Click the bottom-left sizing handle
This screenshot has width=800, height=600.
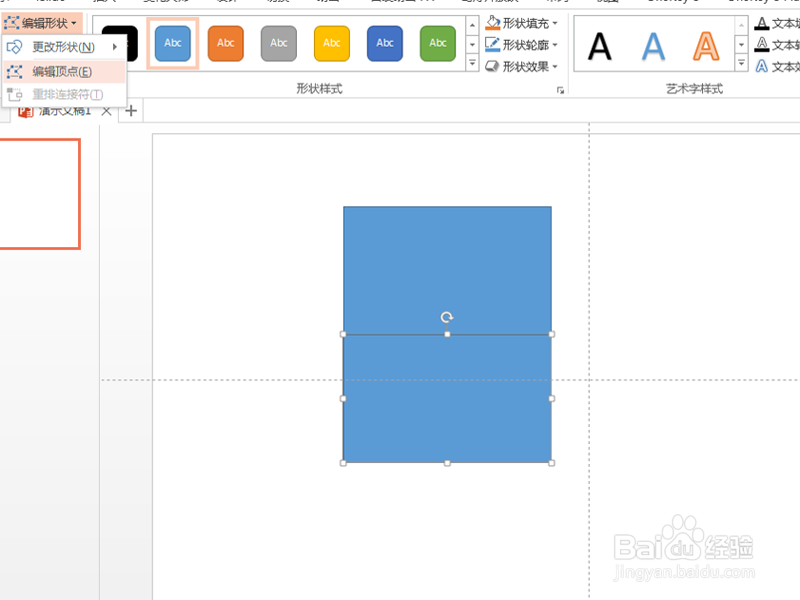click(343, 463)
